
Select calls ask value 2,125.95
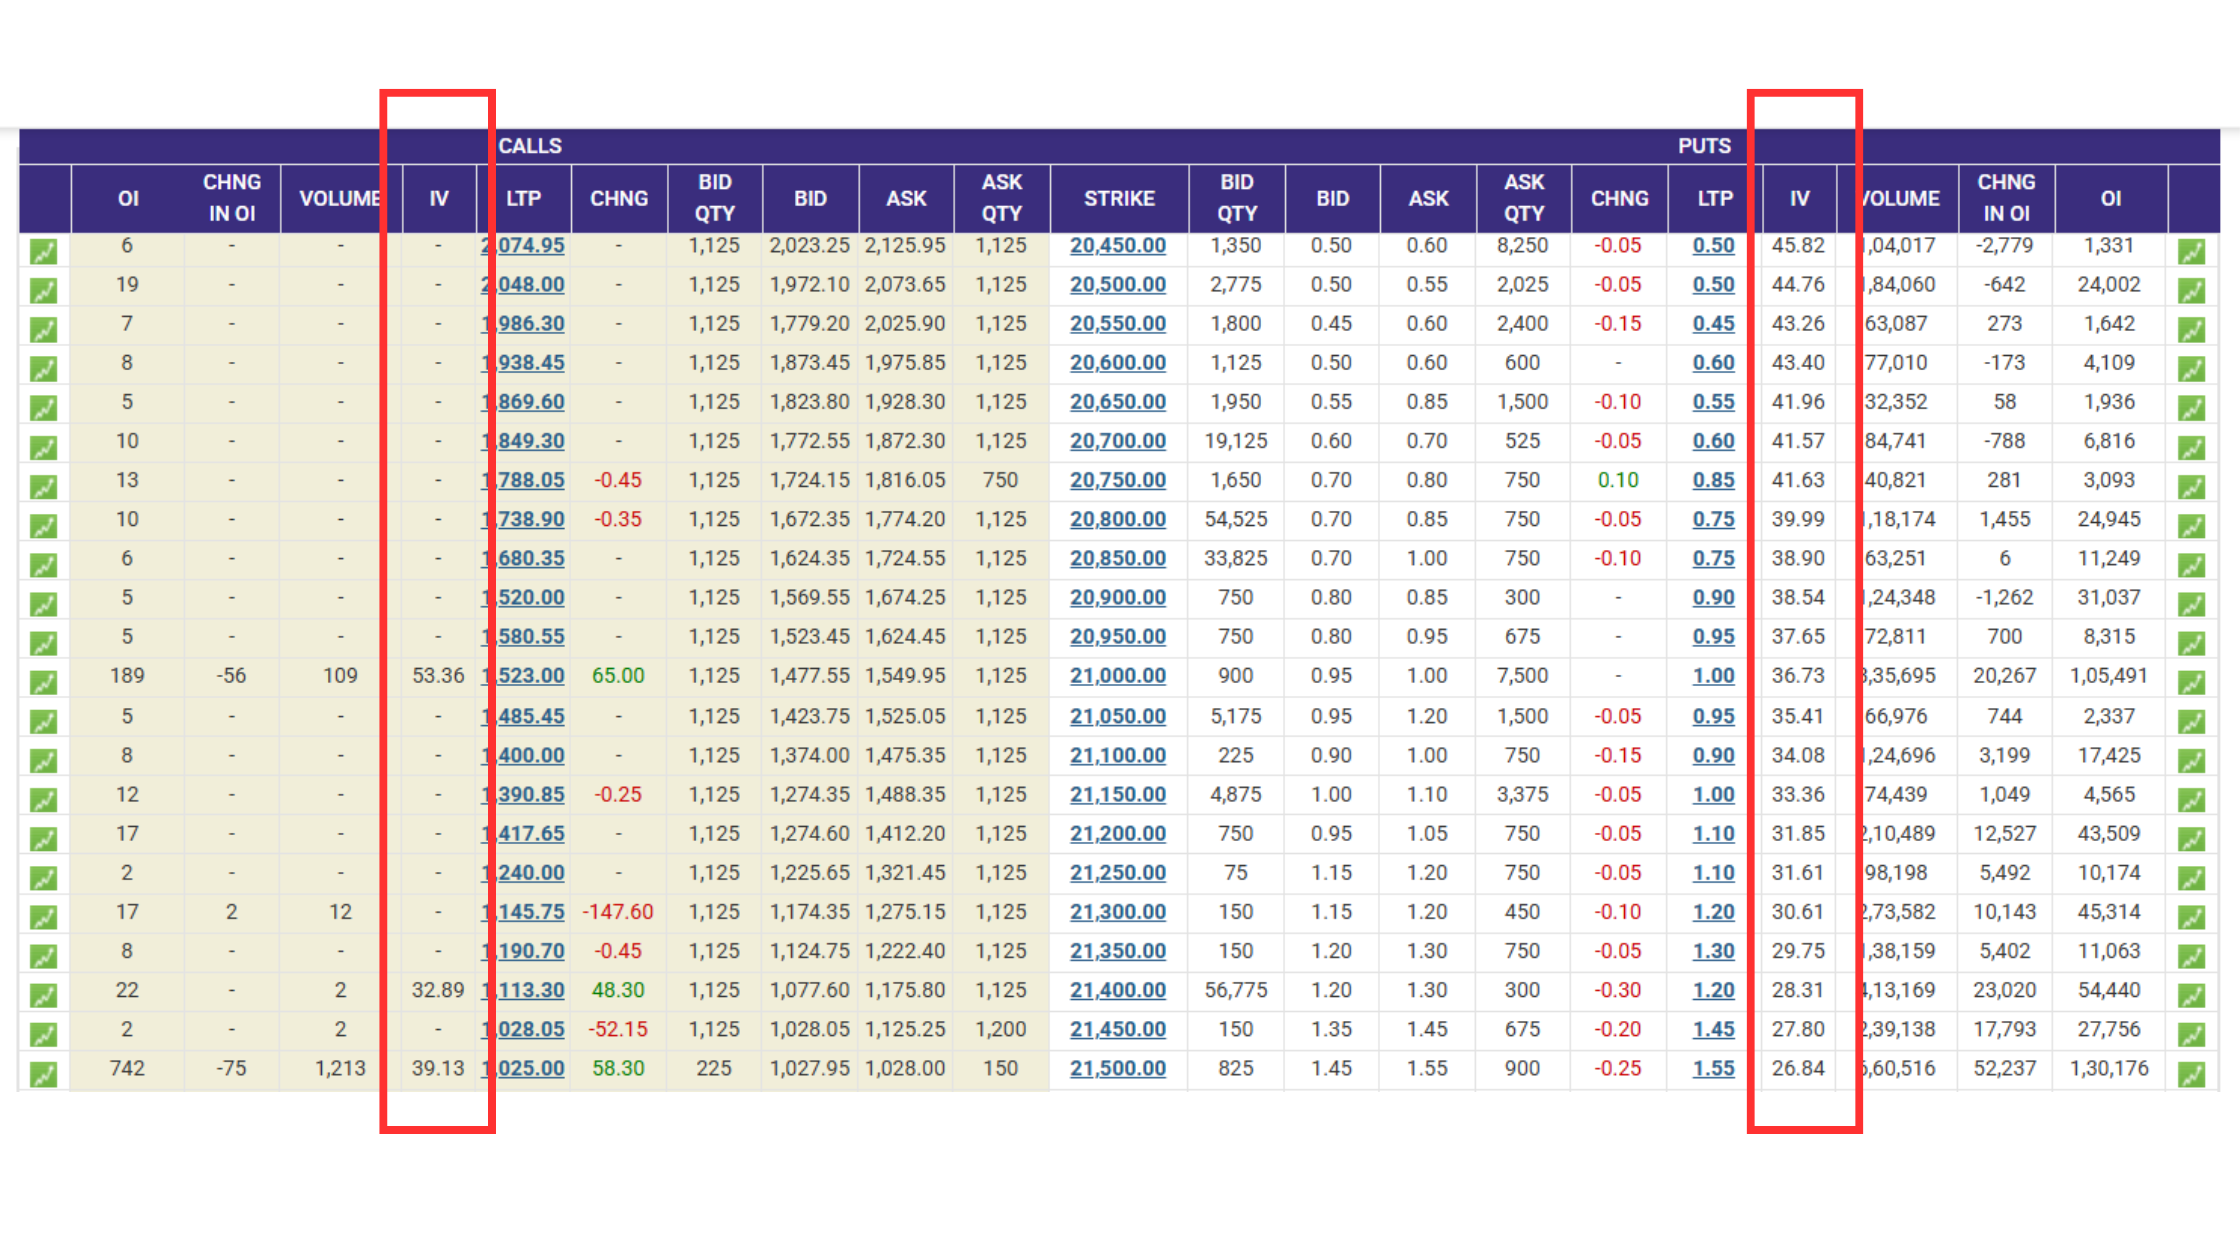pyautogui.click(x=905, y=246)
